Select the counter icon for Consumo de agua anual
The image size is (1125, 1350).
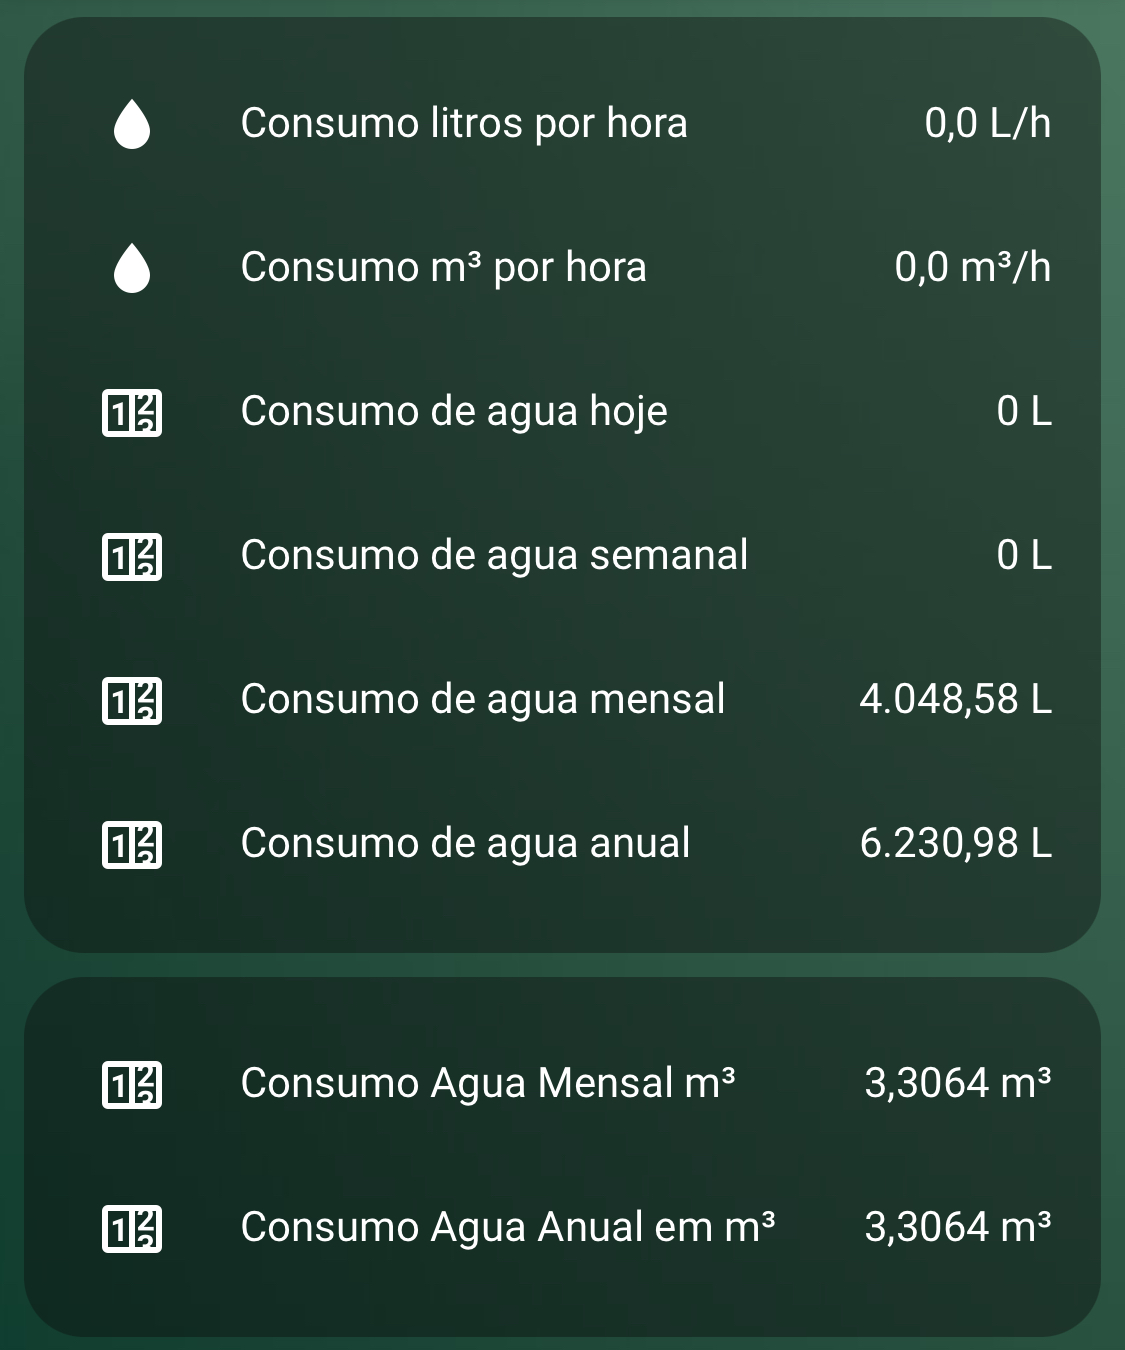tap(132, 845)
